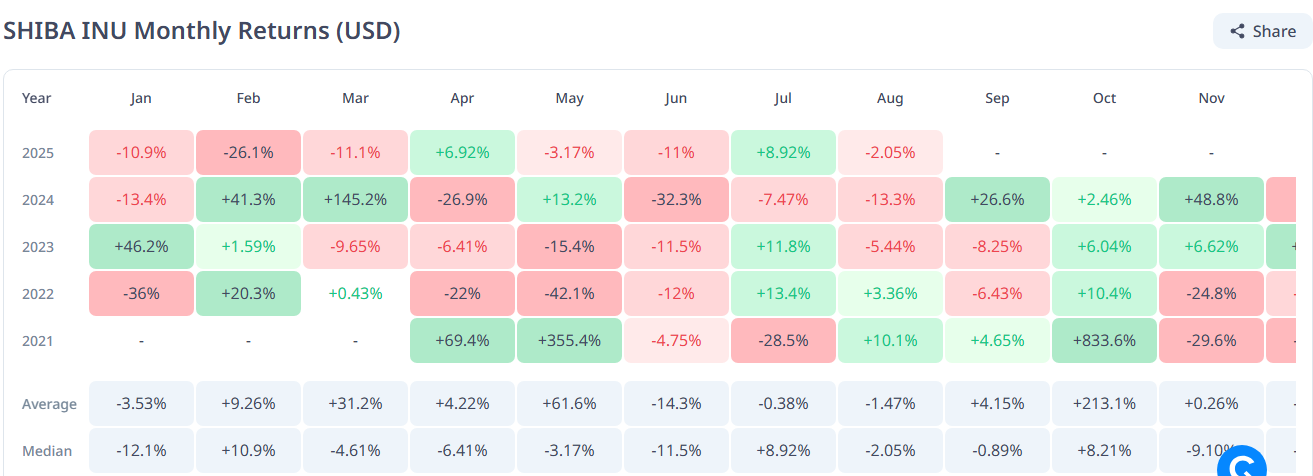Click the +833.6% October 2021 cell
1313x476 pixels.
1104,341
